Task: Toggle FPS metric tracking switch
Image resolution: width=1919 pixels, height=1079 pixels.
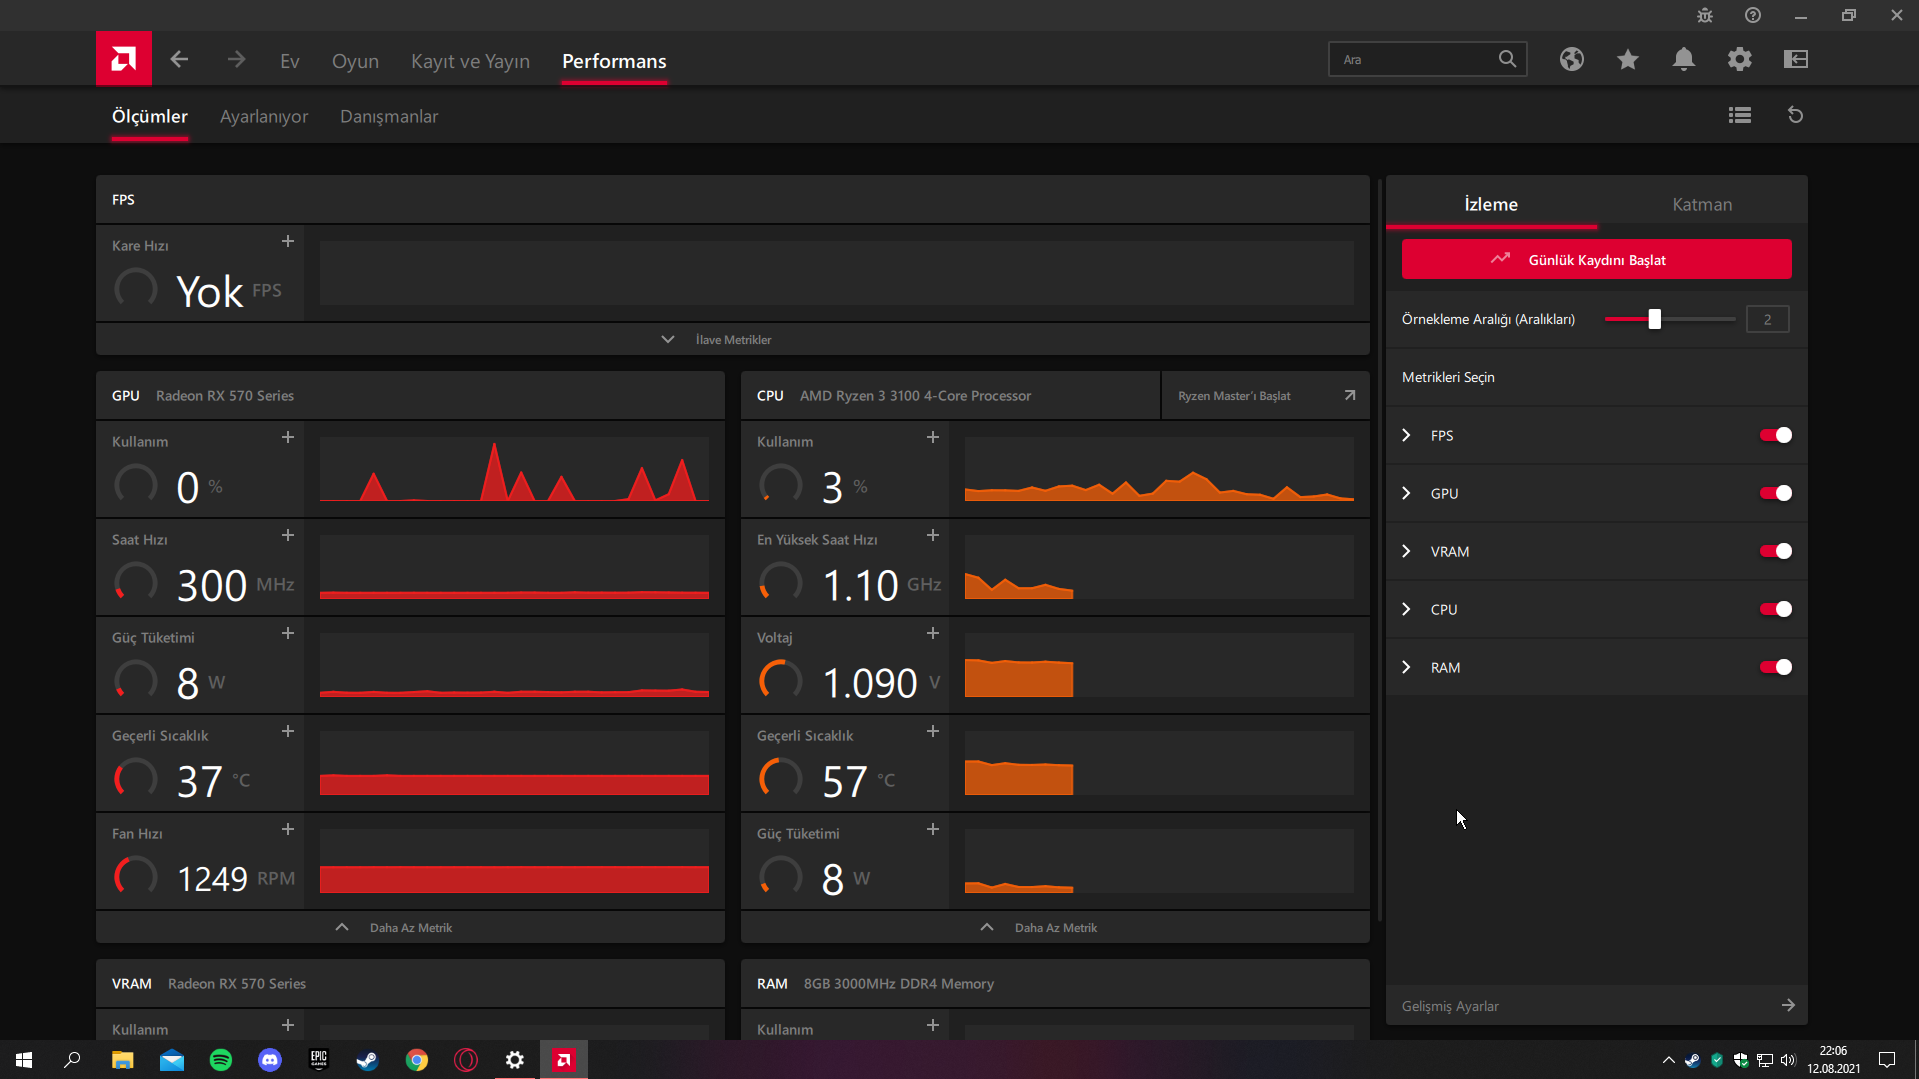Action: tap(1776, 435)
